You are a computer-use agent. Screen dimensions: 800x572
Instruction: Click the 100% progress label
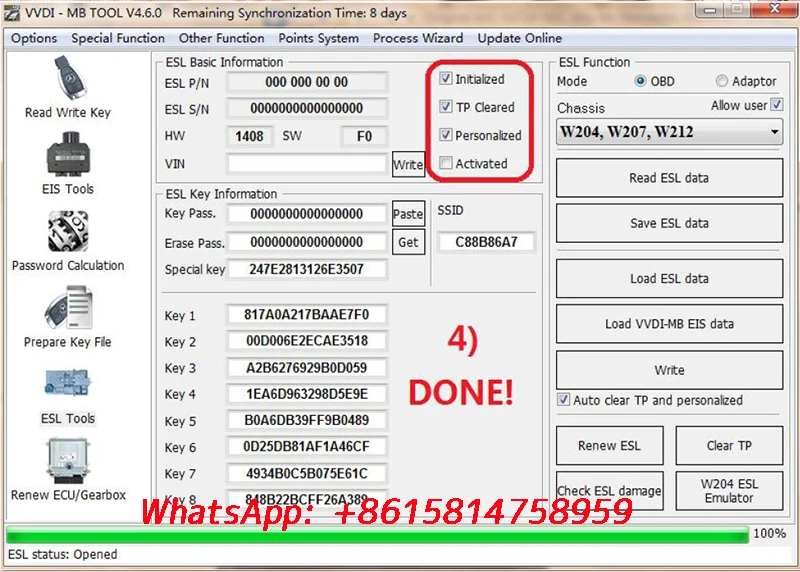click(x=769, y=534)
